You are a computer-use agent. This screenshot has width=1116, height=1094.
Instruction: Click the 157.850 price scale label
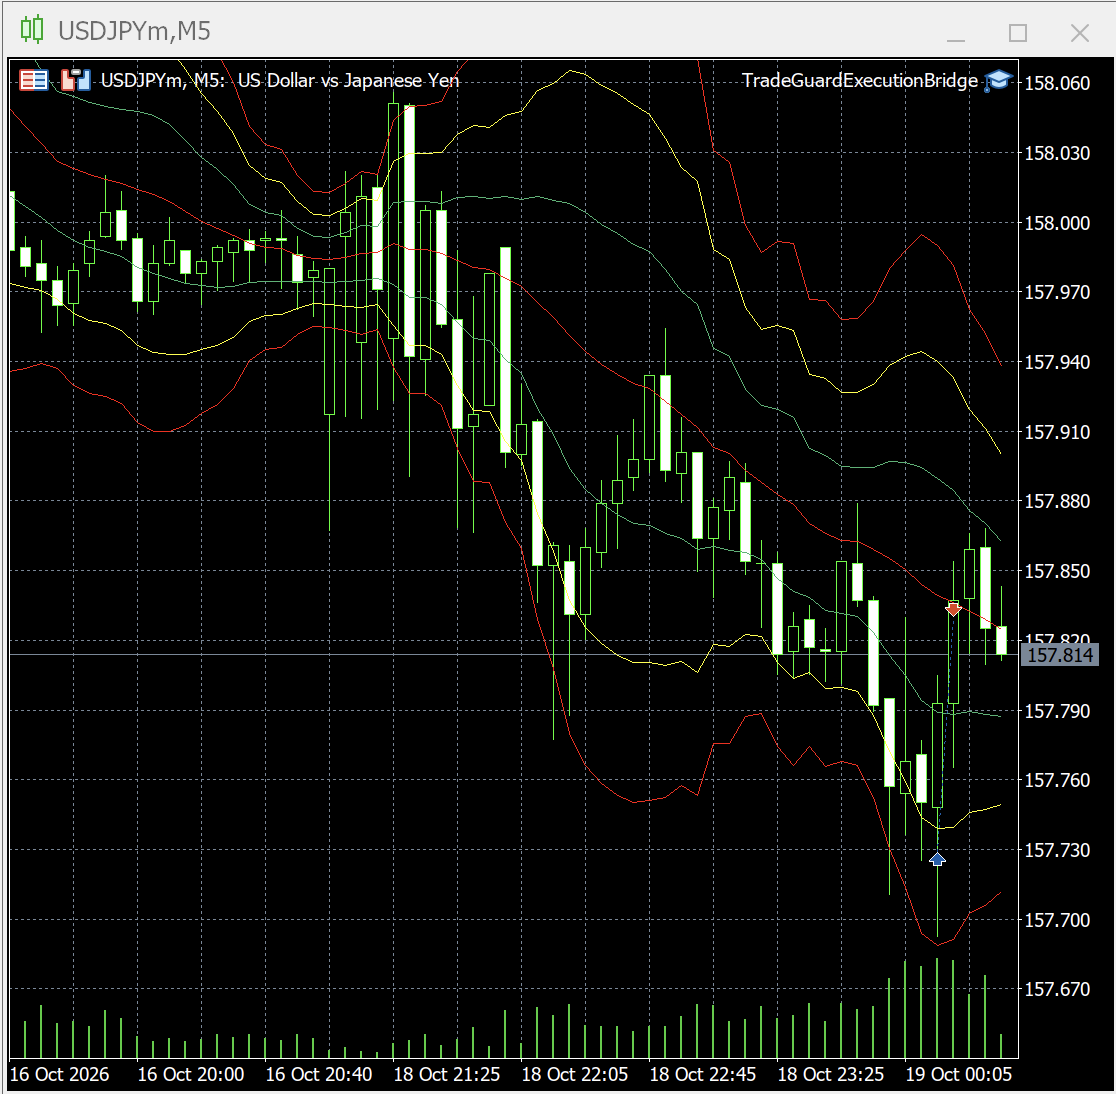pos(1057,571)
